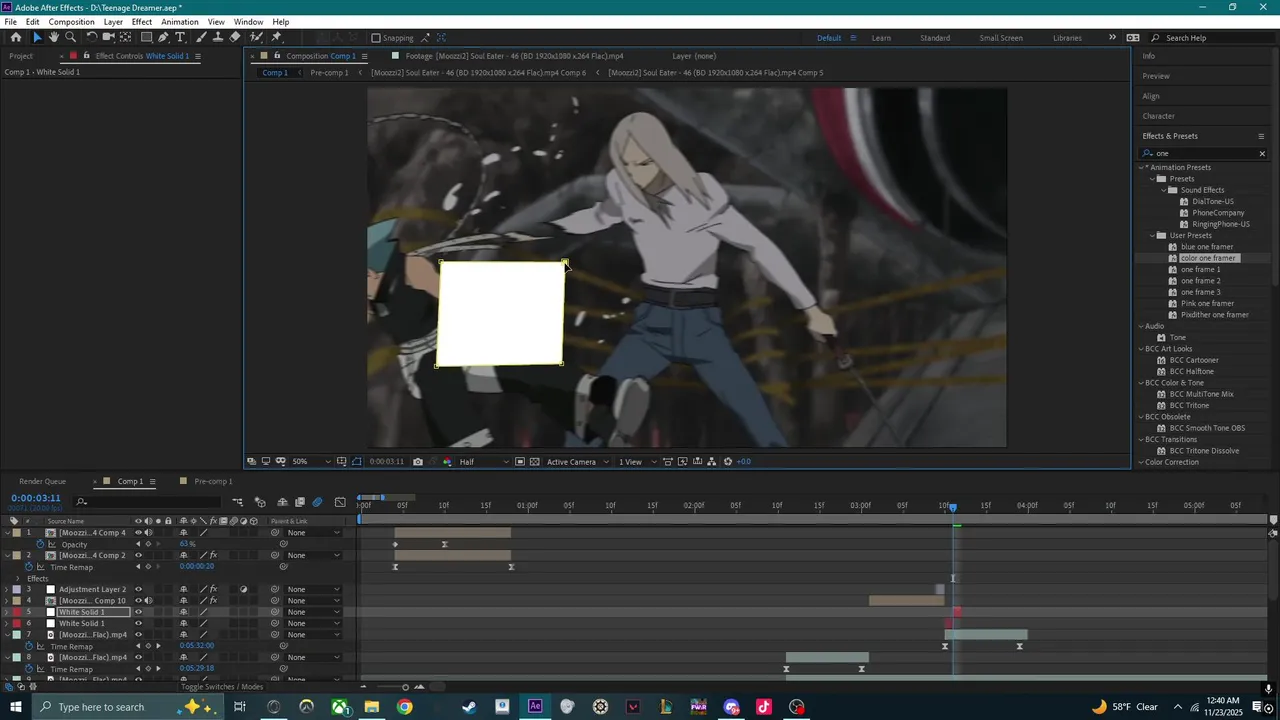
Task: Click Toggle Switches / Modes button
Action: click(x=222, y=687)
